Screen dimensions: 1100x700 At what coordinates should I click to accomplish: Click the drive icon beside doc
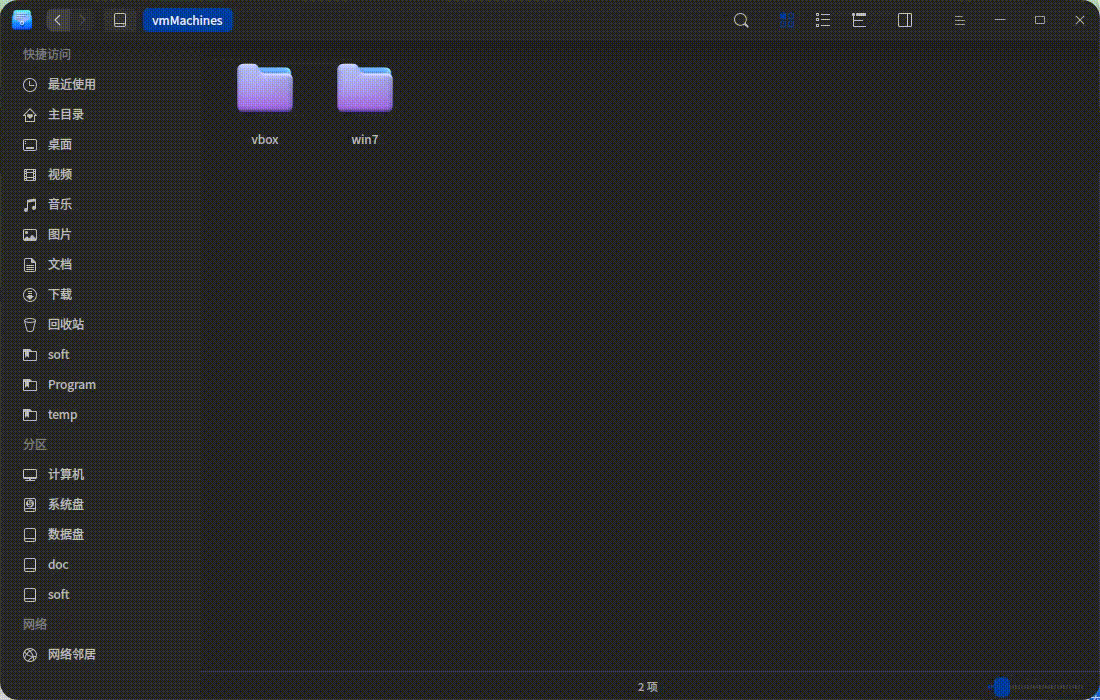(29, 565)
